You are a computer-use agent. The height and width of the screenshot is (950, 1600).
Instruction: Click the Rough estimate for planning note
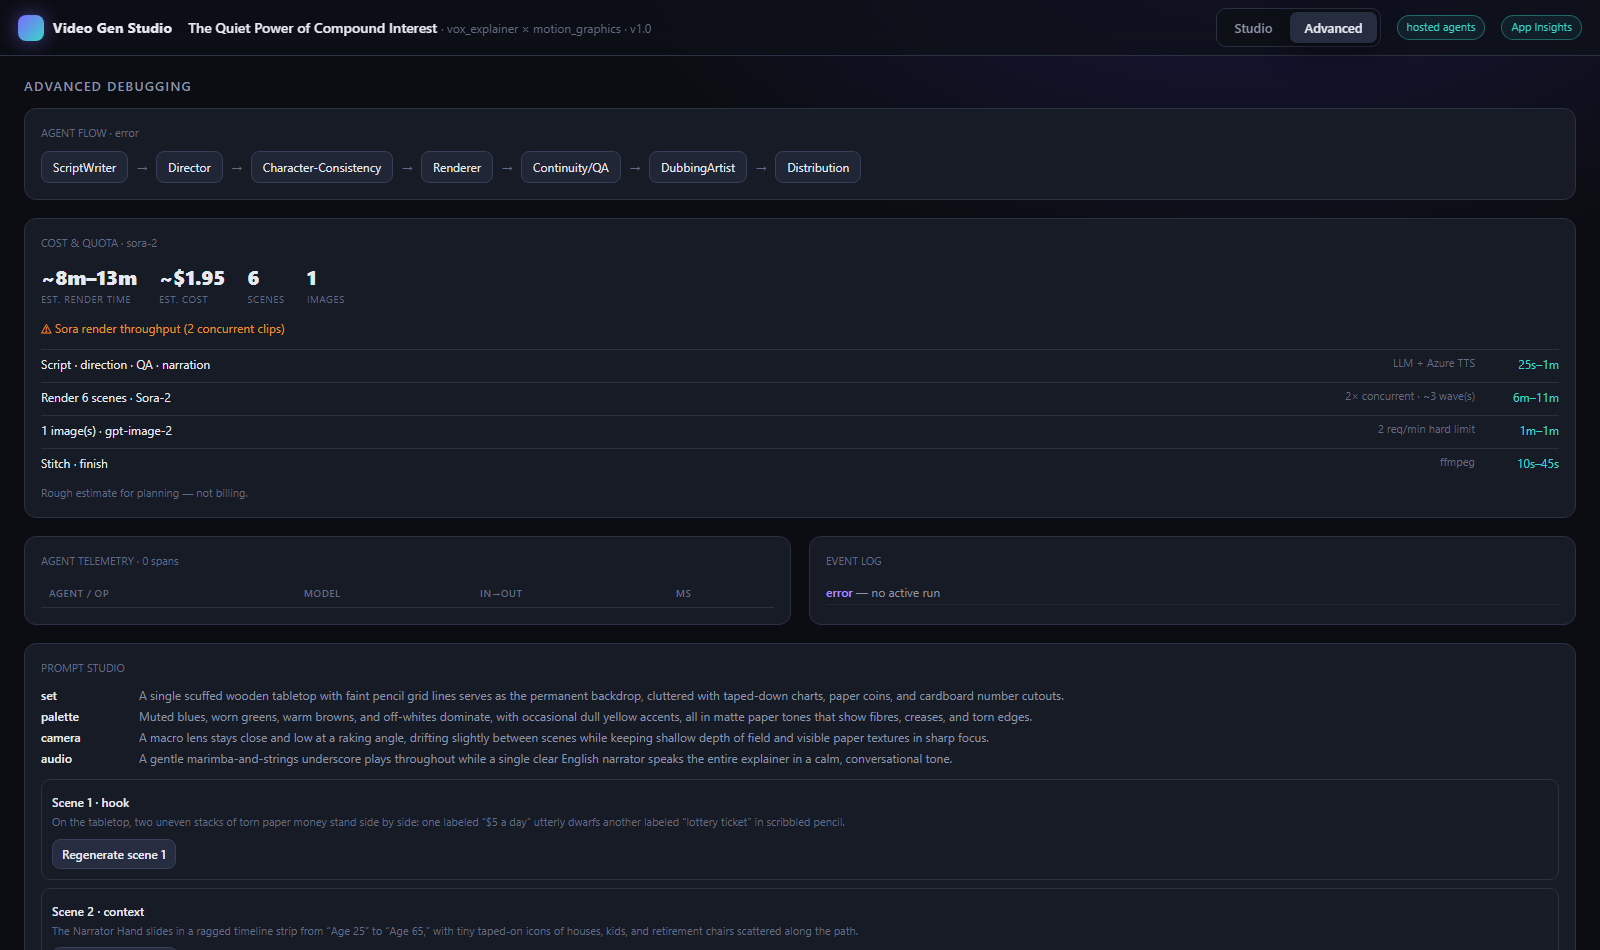pos(144,493)
